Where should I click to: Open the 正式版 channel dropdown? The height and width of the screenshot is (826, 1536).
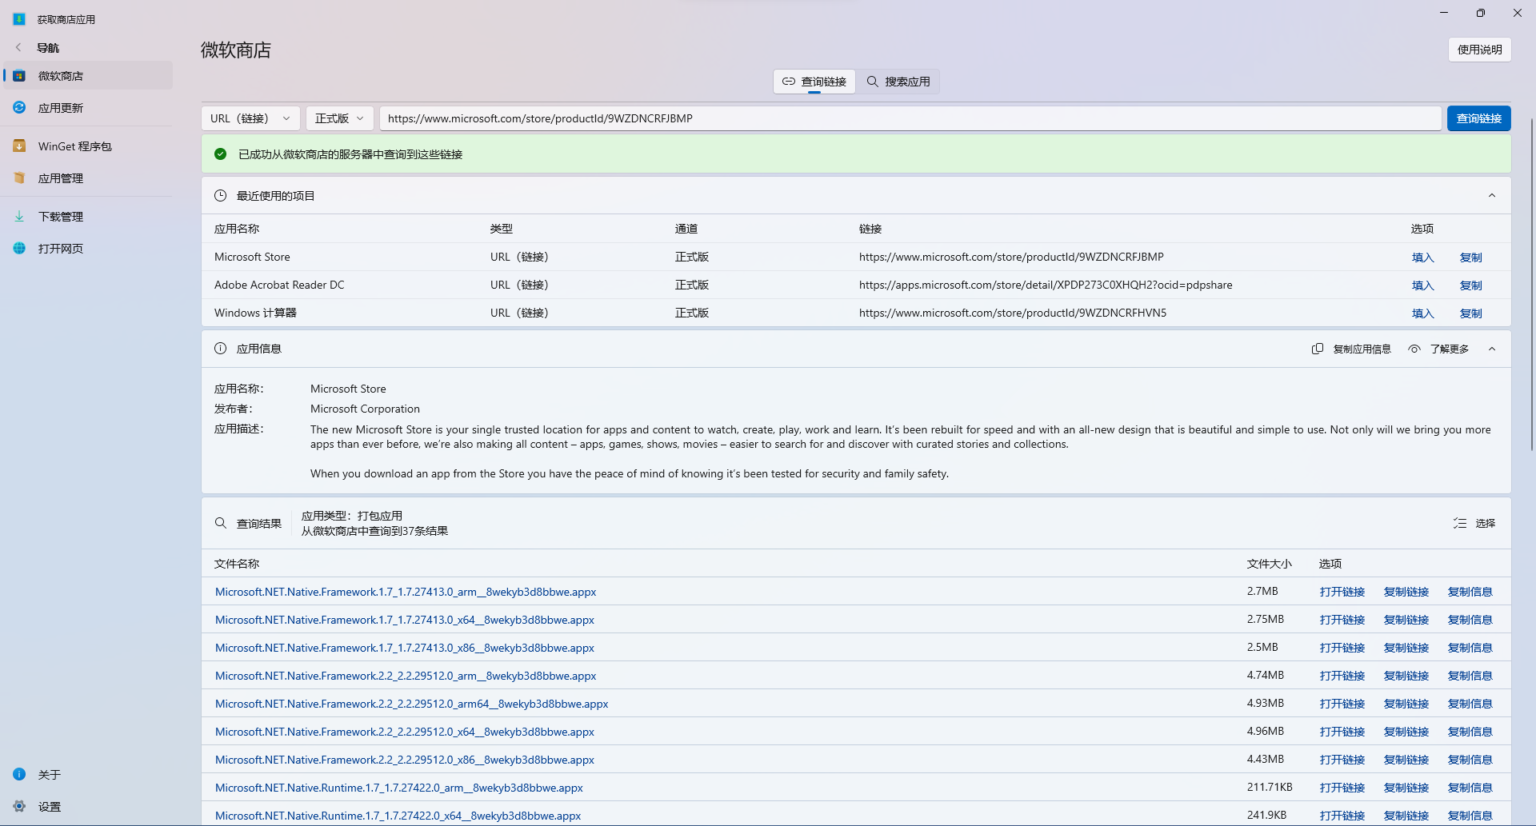point(339,118)
